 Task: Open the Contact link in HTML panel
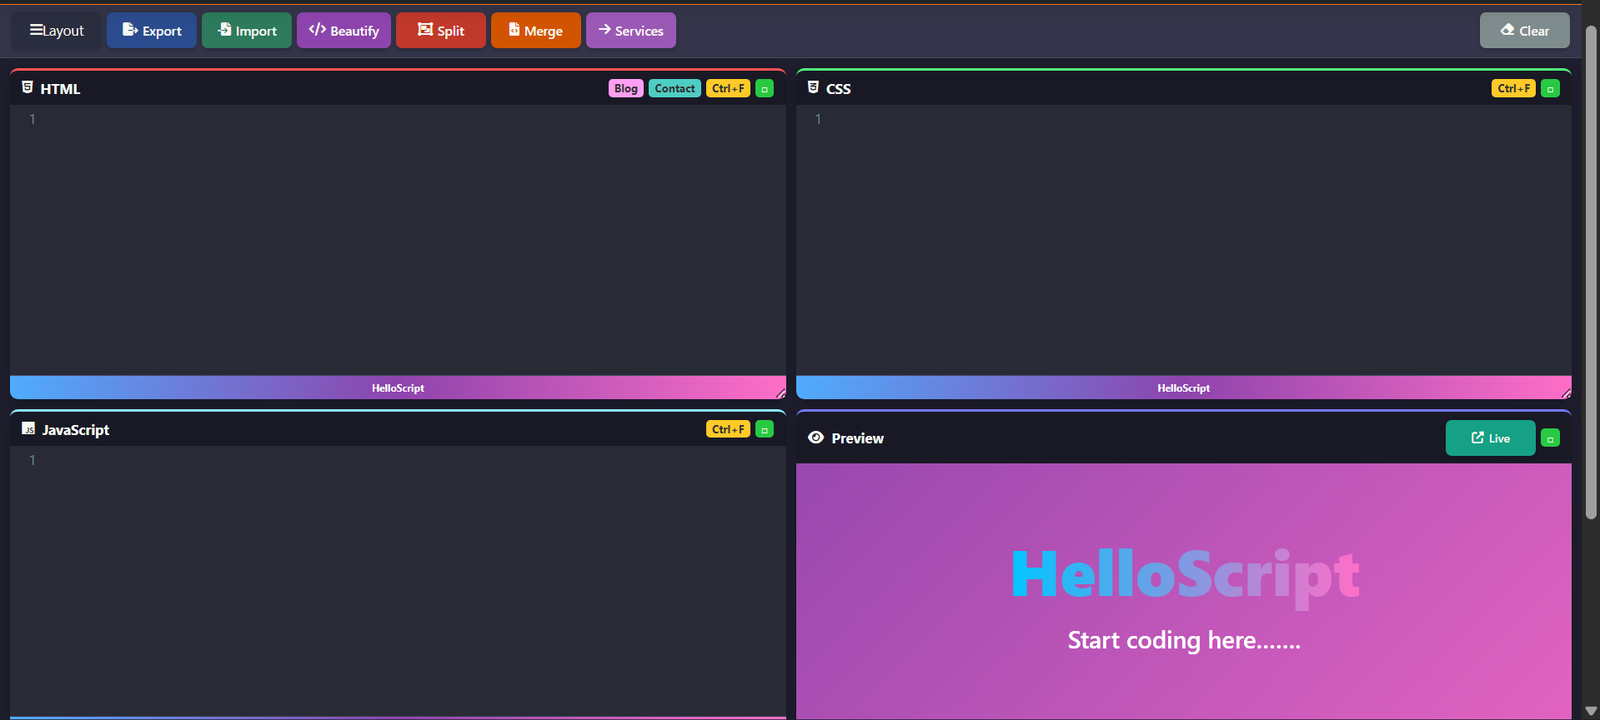(675, 88)
